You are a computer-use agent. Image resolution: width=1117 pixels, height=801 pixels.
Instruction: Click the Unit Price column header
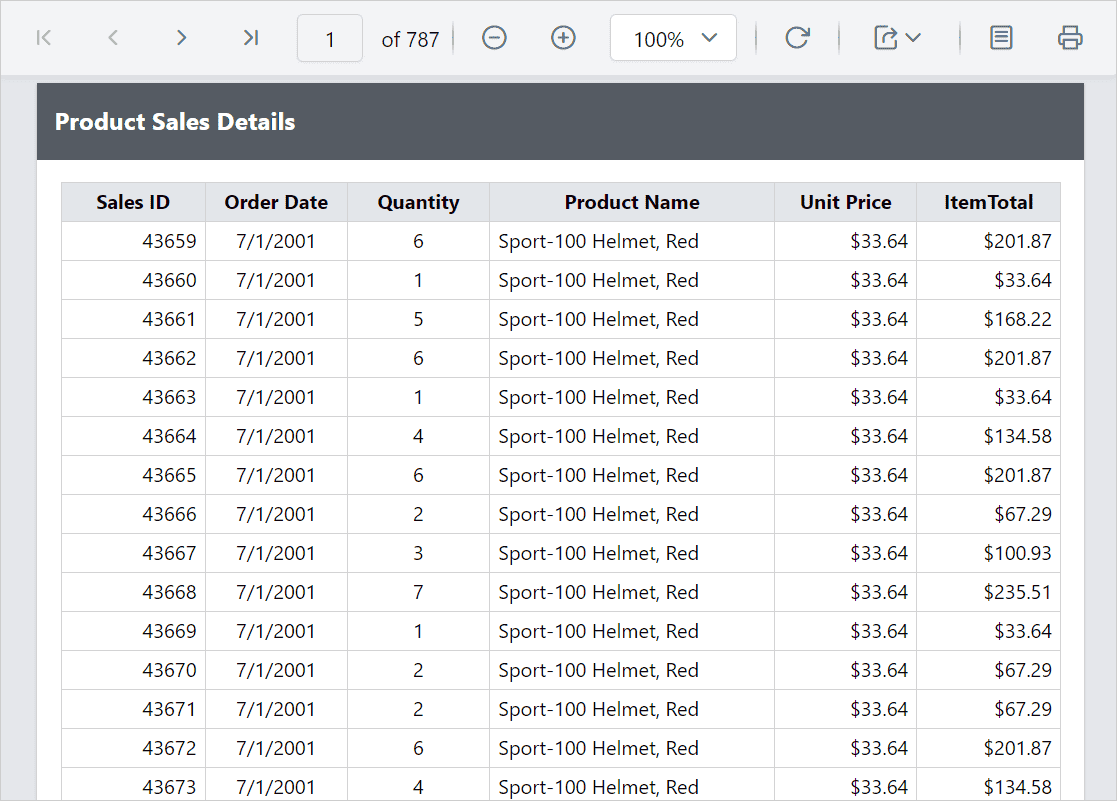(x=846, y=202)
